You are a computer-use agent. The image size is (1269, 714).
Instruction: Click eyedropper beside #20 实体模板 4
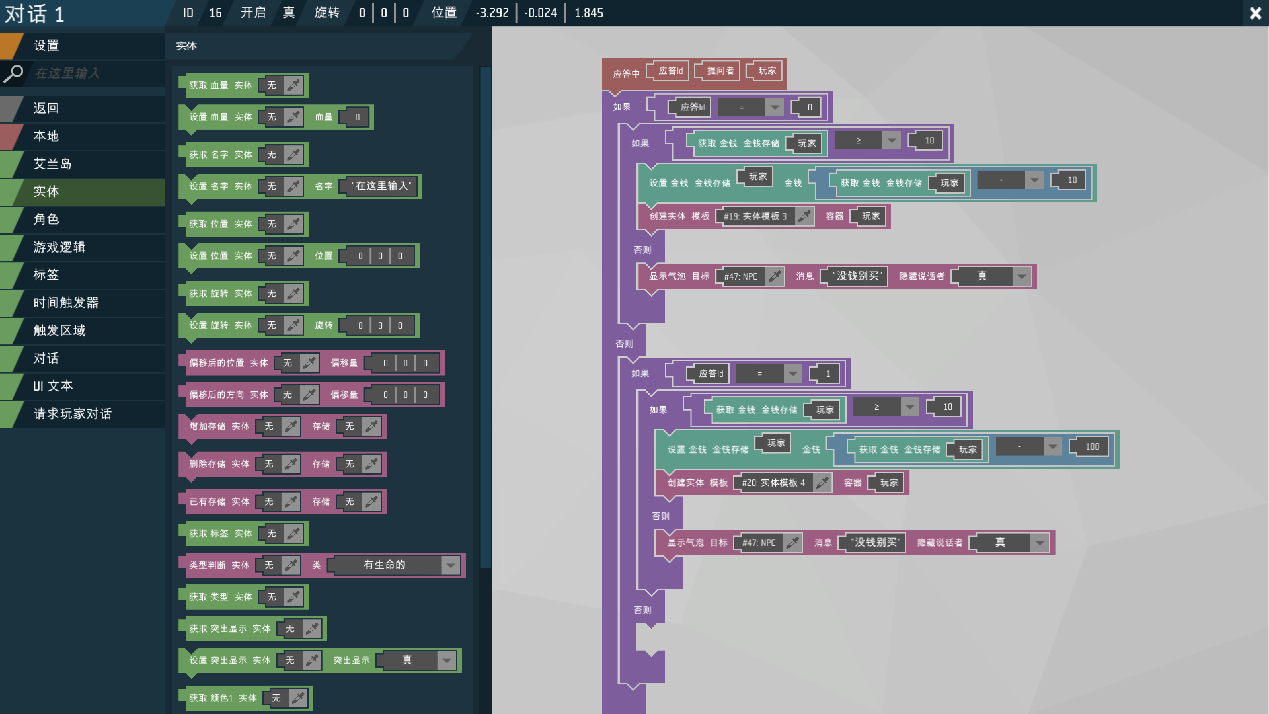tap(822, 483)
